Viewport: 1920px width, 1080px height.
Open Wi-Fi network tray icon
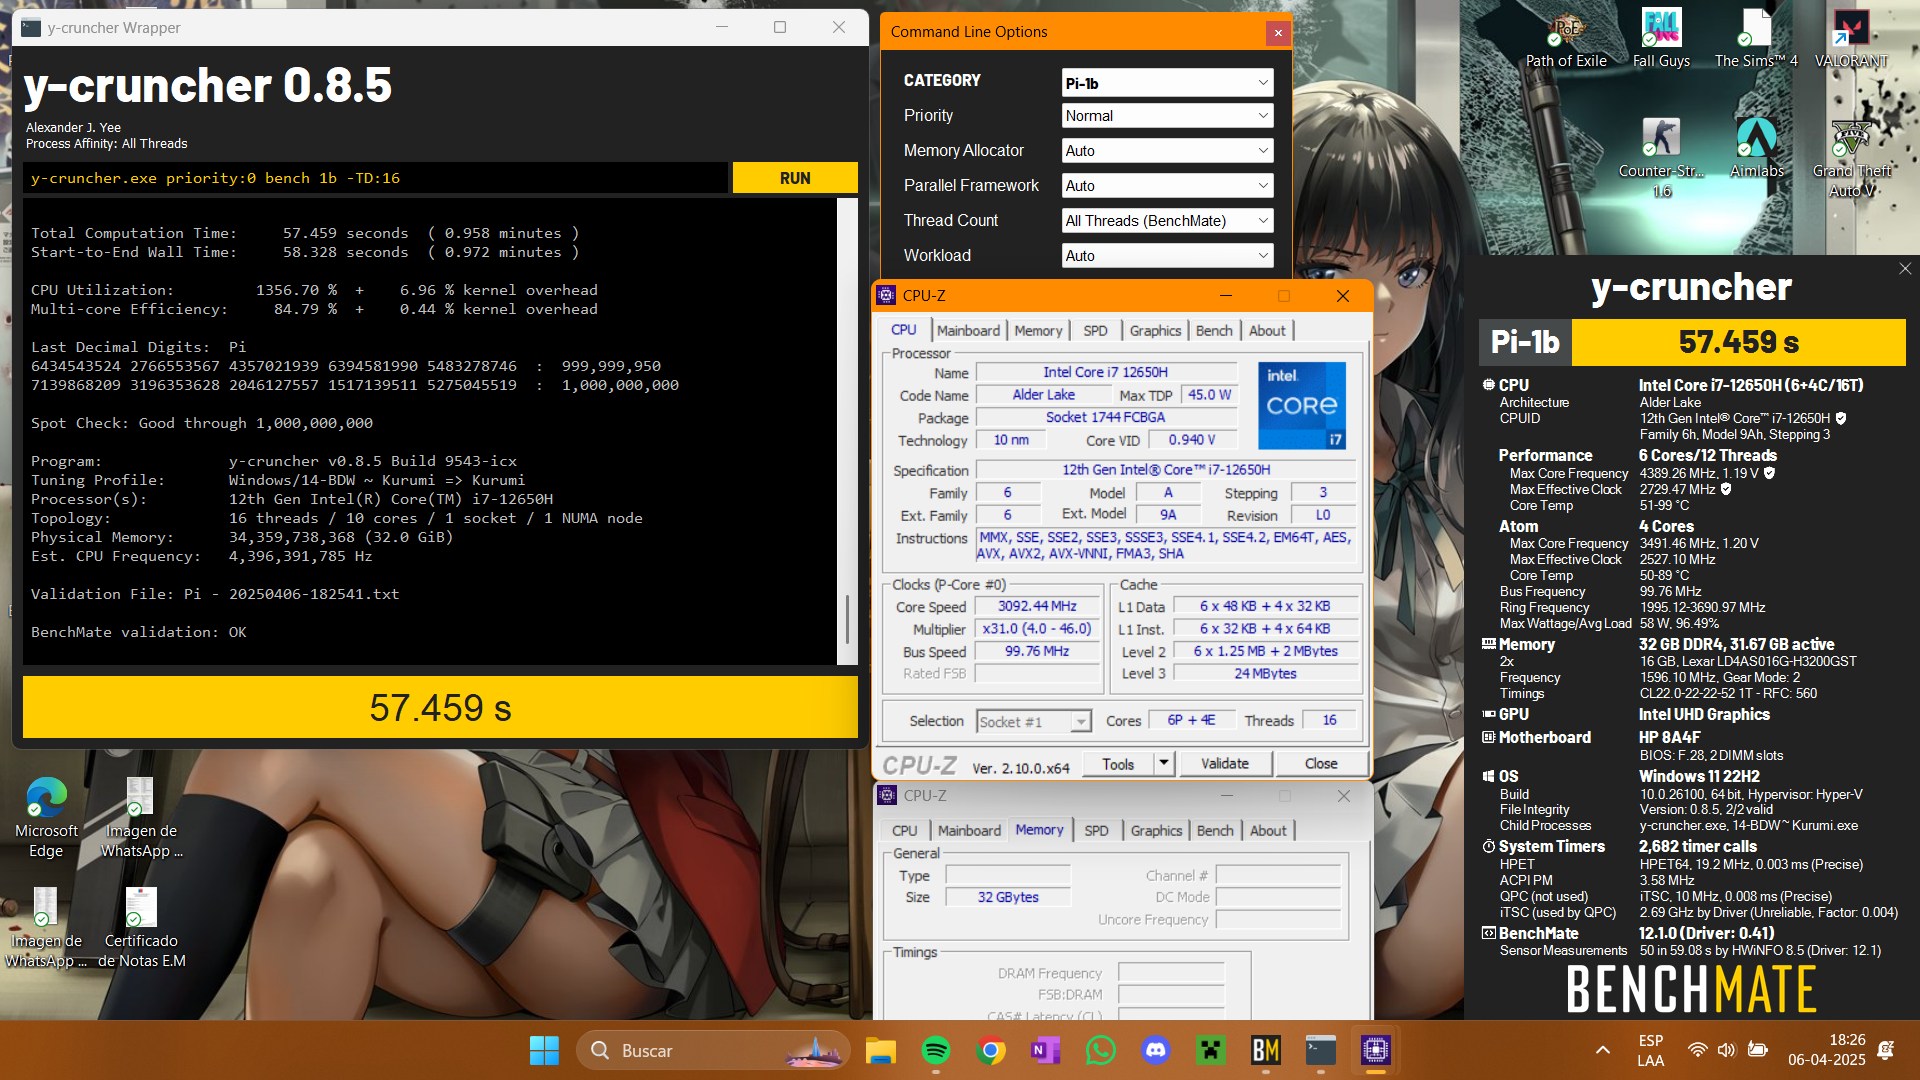1697,1050
